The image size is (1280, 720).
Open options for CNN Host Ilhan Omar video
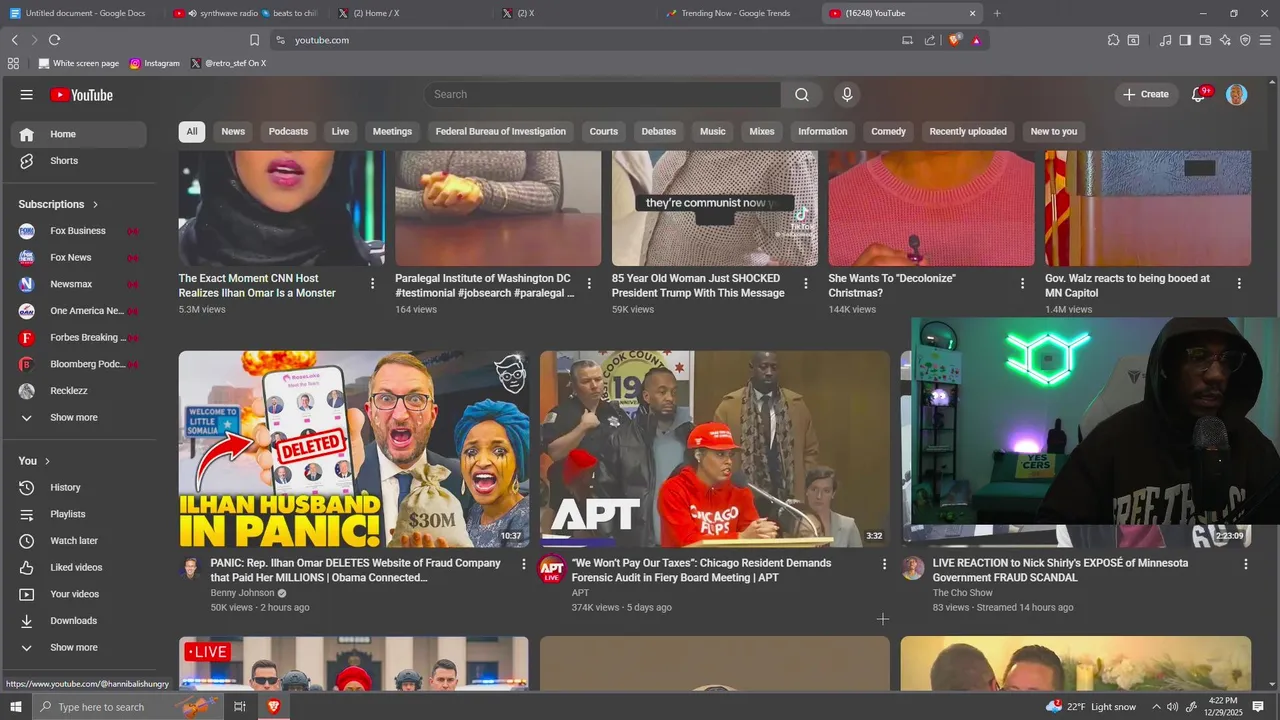coord(373,284)
